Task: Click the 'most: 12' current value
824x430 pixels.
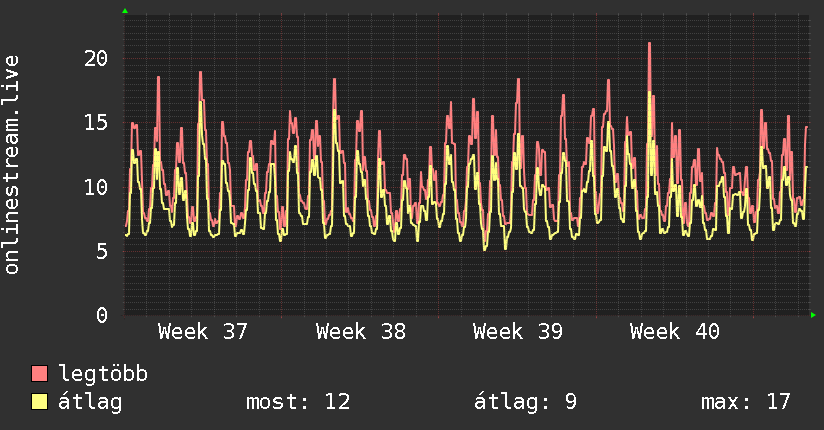Action: click(x=298, y=402)
